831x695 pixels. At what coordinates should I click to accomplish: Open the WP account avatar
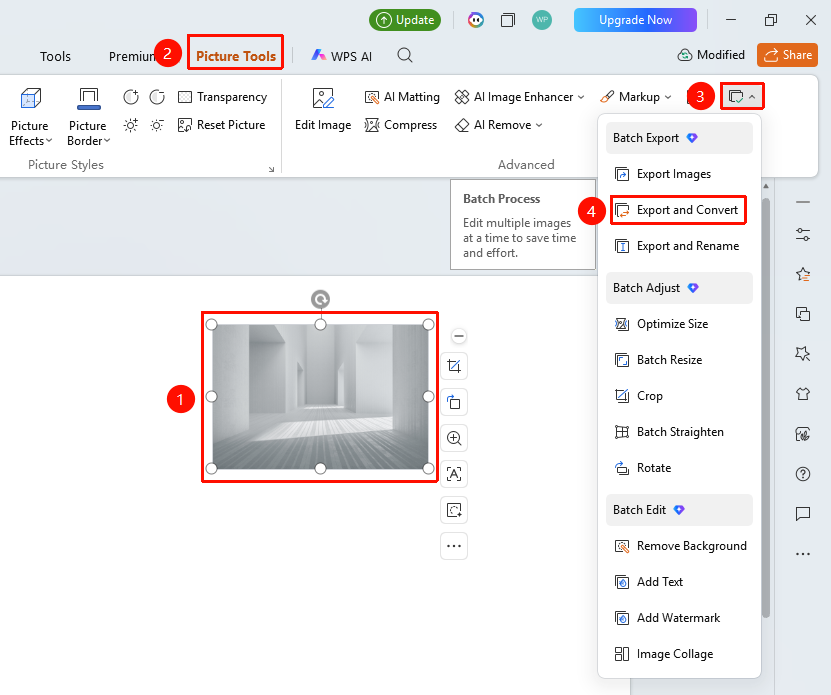tap(542, 20)
